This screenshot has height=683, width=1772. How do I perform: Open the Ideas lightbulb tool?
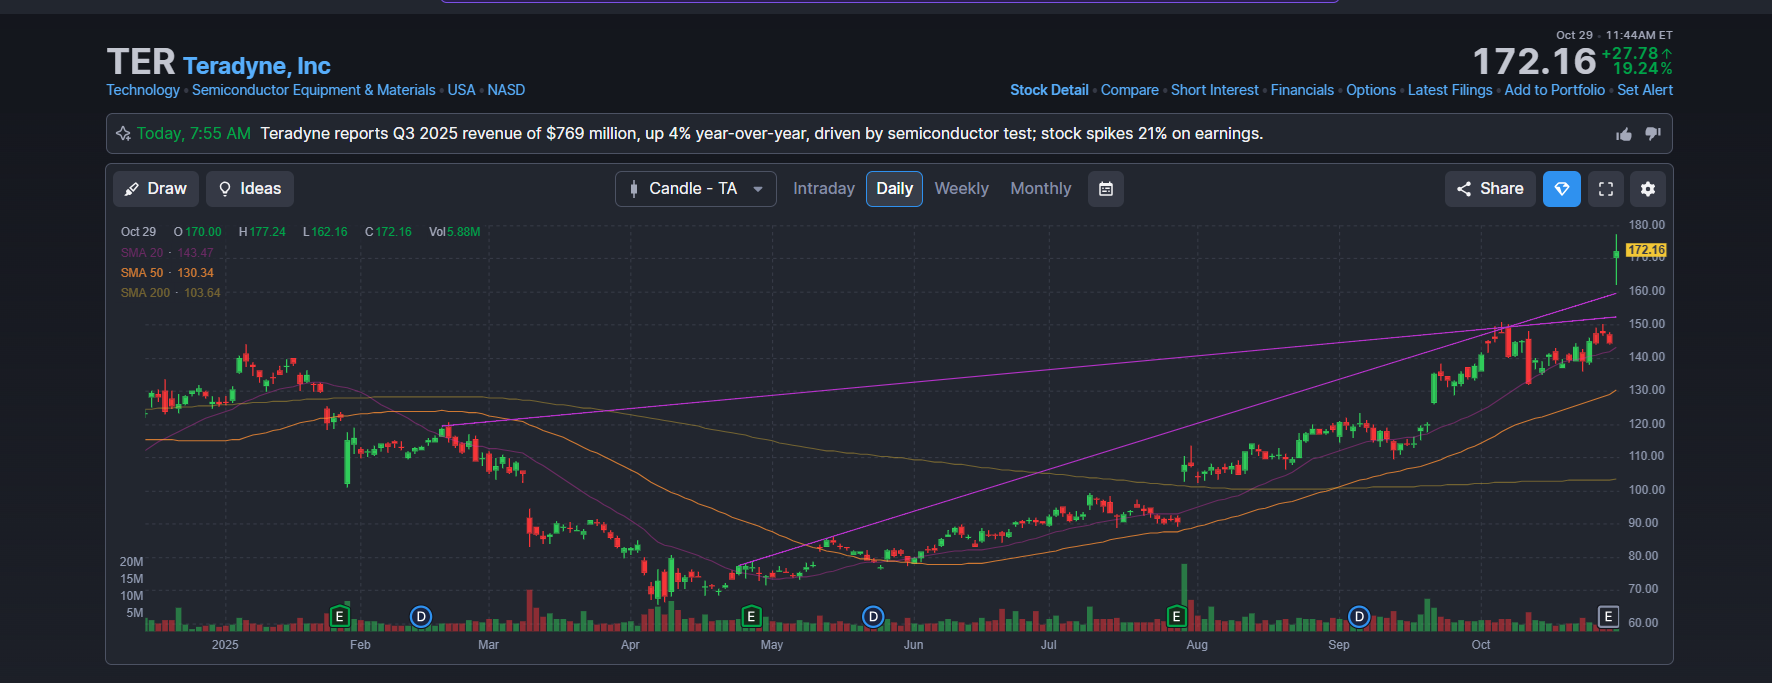(x=250, y=189)
